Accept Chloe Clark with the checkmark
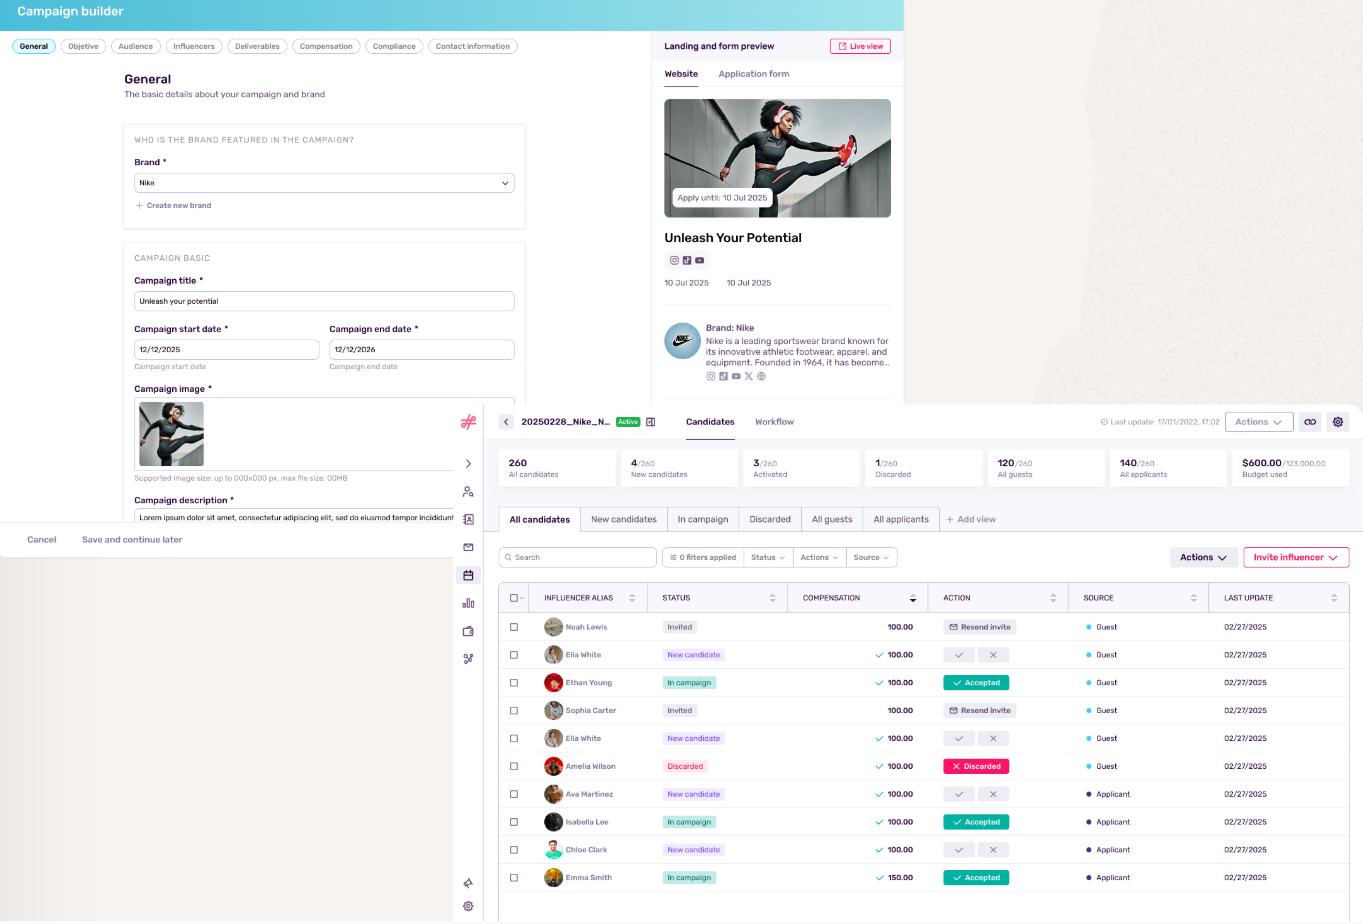The width and height of the screenshot is (1363, 924). pyautogui.click(x=959, y=850)
